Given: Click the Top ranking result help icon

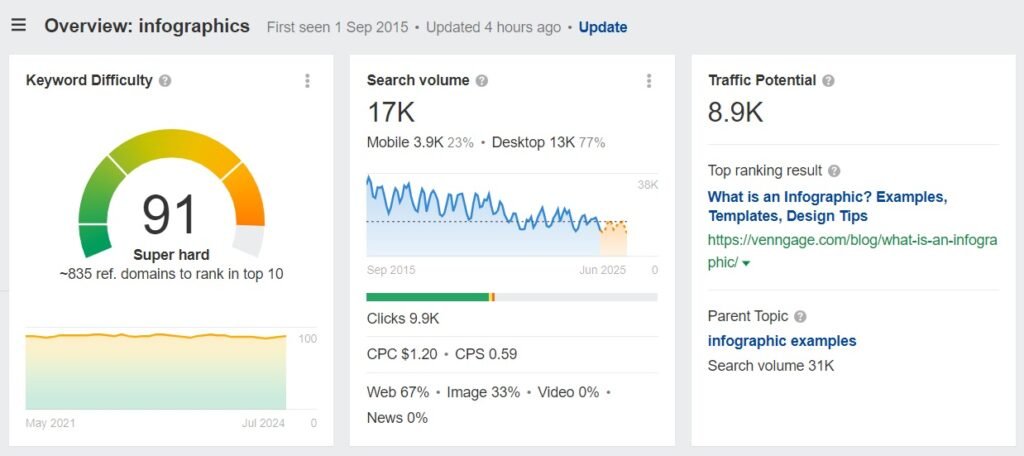Looking at the screenshot, I should [834, 171].
